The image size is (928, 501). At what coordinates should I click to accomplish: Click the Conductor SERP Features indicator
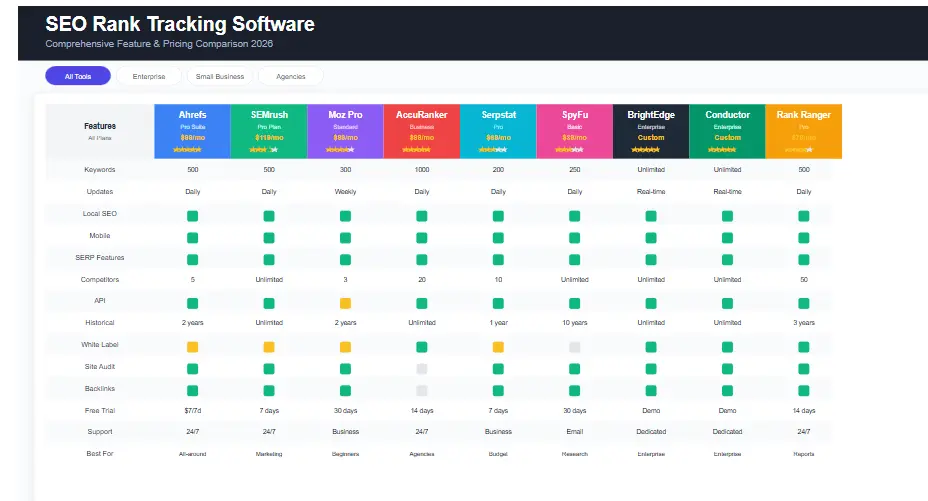(727, 260)
